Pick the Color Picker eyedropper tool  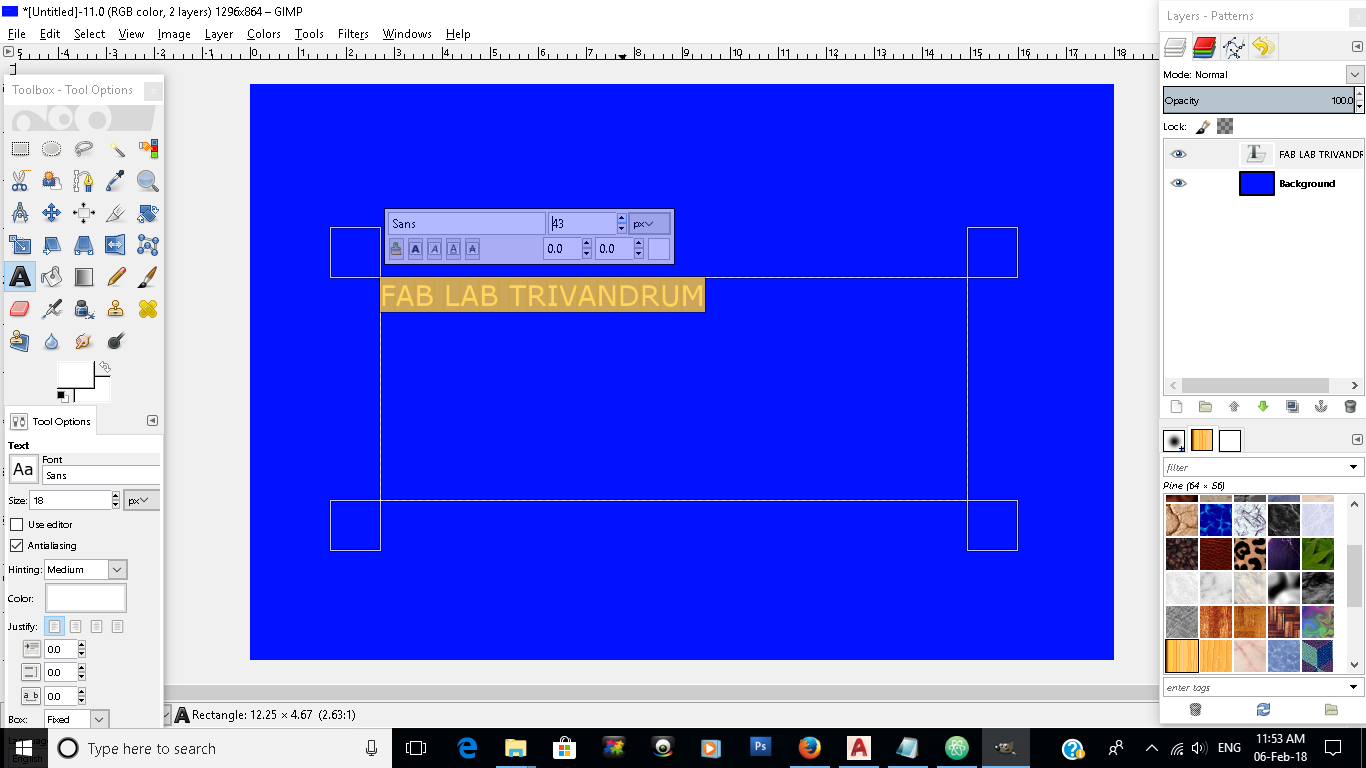click(x=116, y=181)
